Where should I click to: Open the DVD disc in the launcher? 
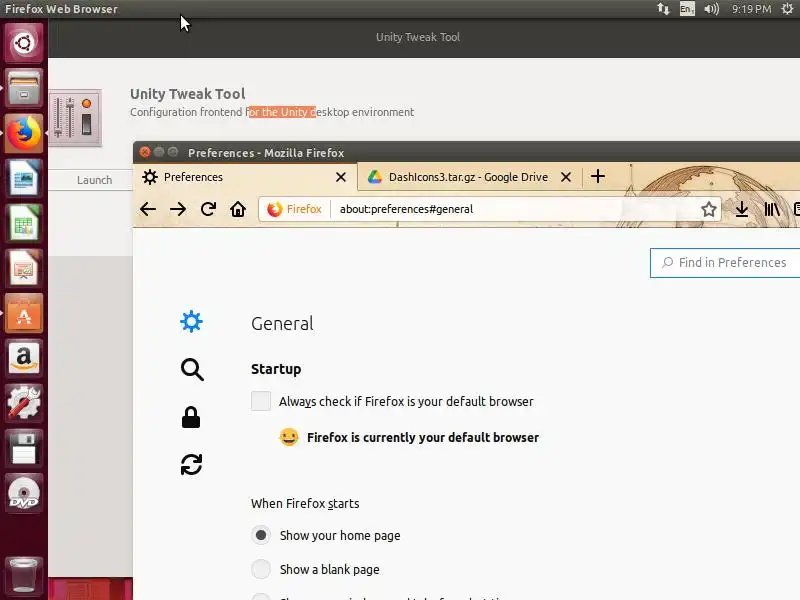click(23, 493)
